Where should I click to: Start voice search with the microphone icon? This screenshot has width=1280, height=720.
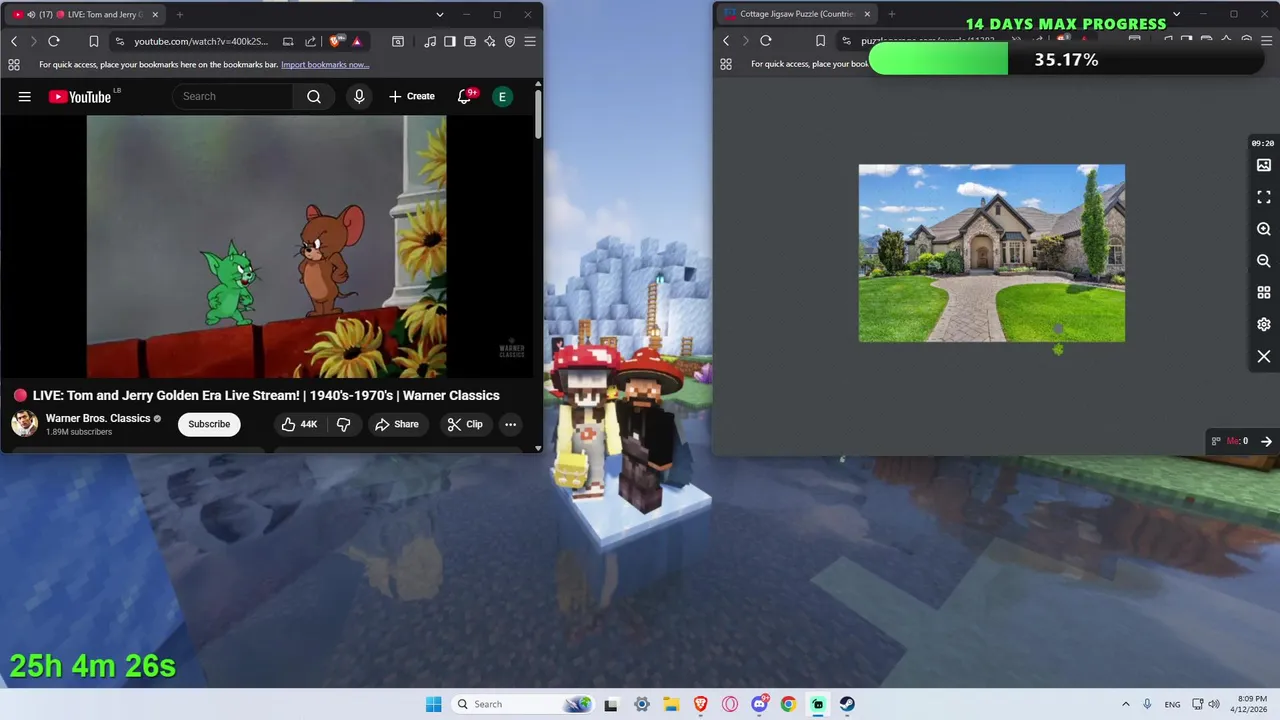click(x=359, y=96)
